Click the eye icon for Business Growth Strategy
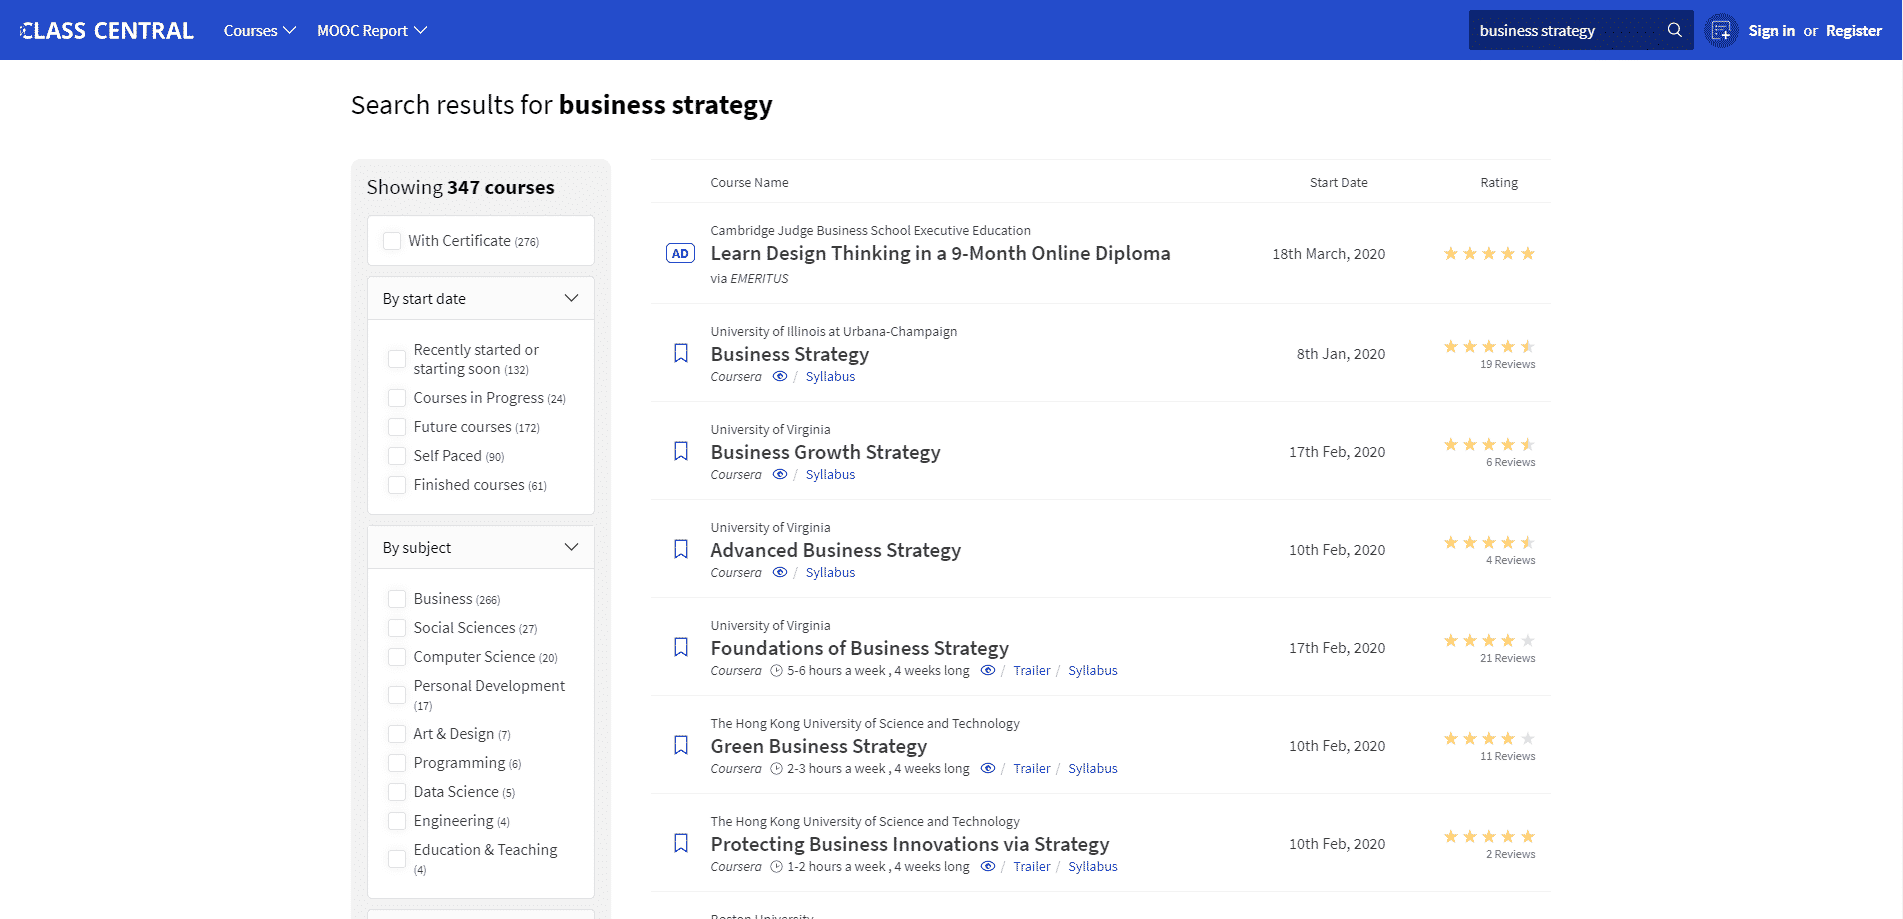 click(x=780, y=475)
